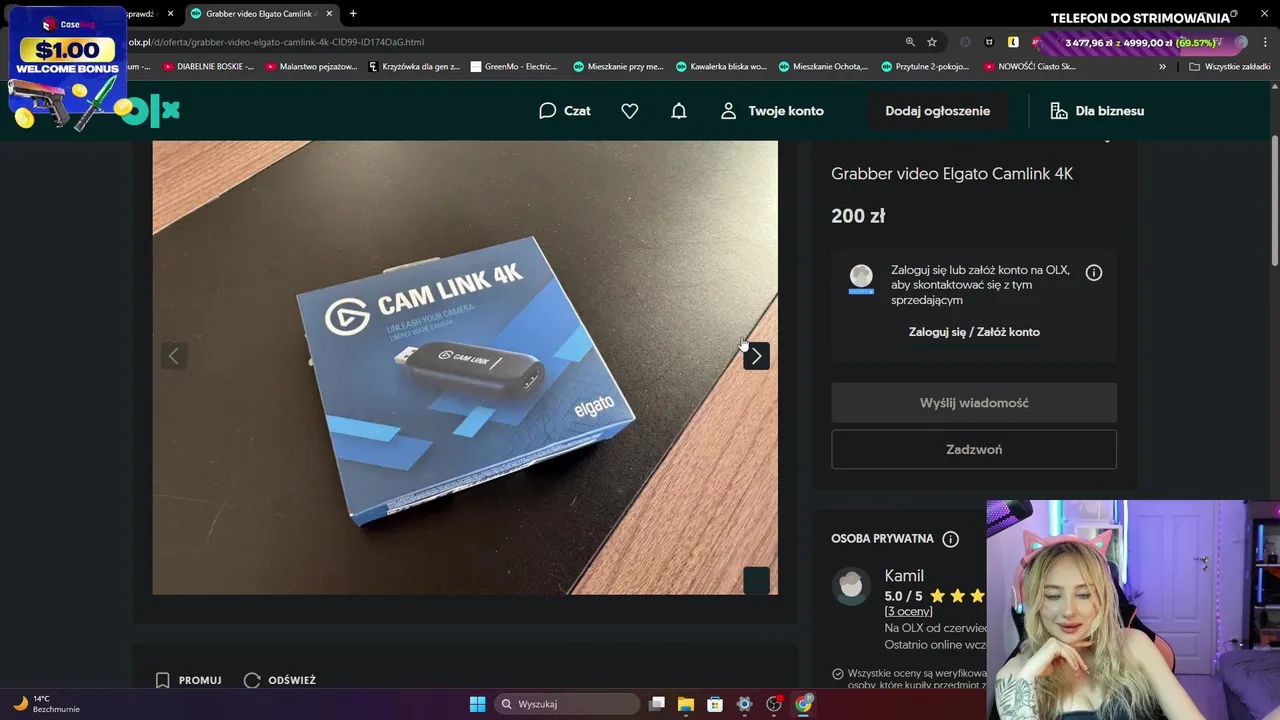Open Mieszkanie Ochota bookmark
This screenshot has height=720, width=1280.
(x=824, y=67)
